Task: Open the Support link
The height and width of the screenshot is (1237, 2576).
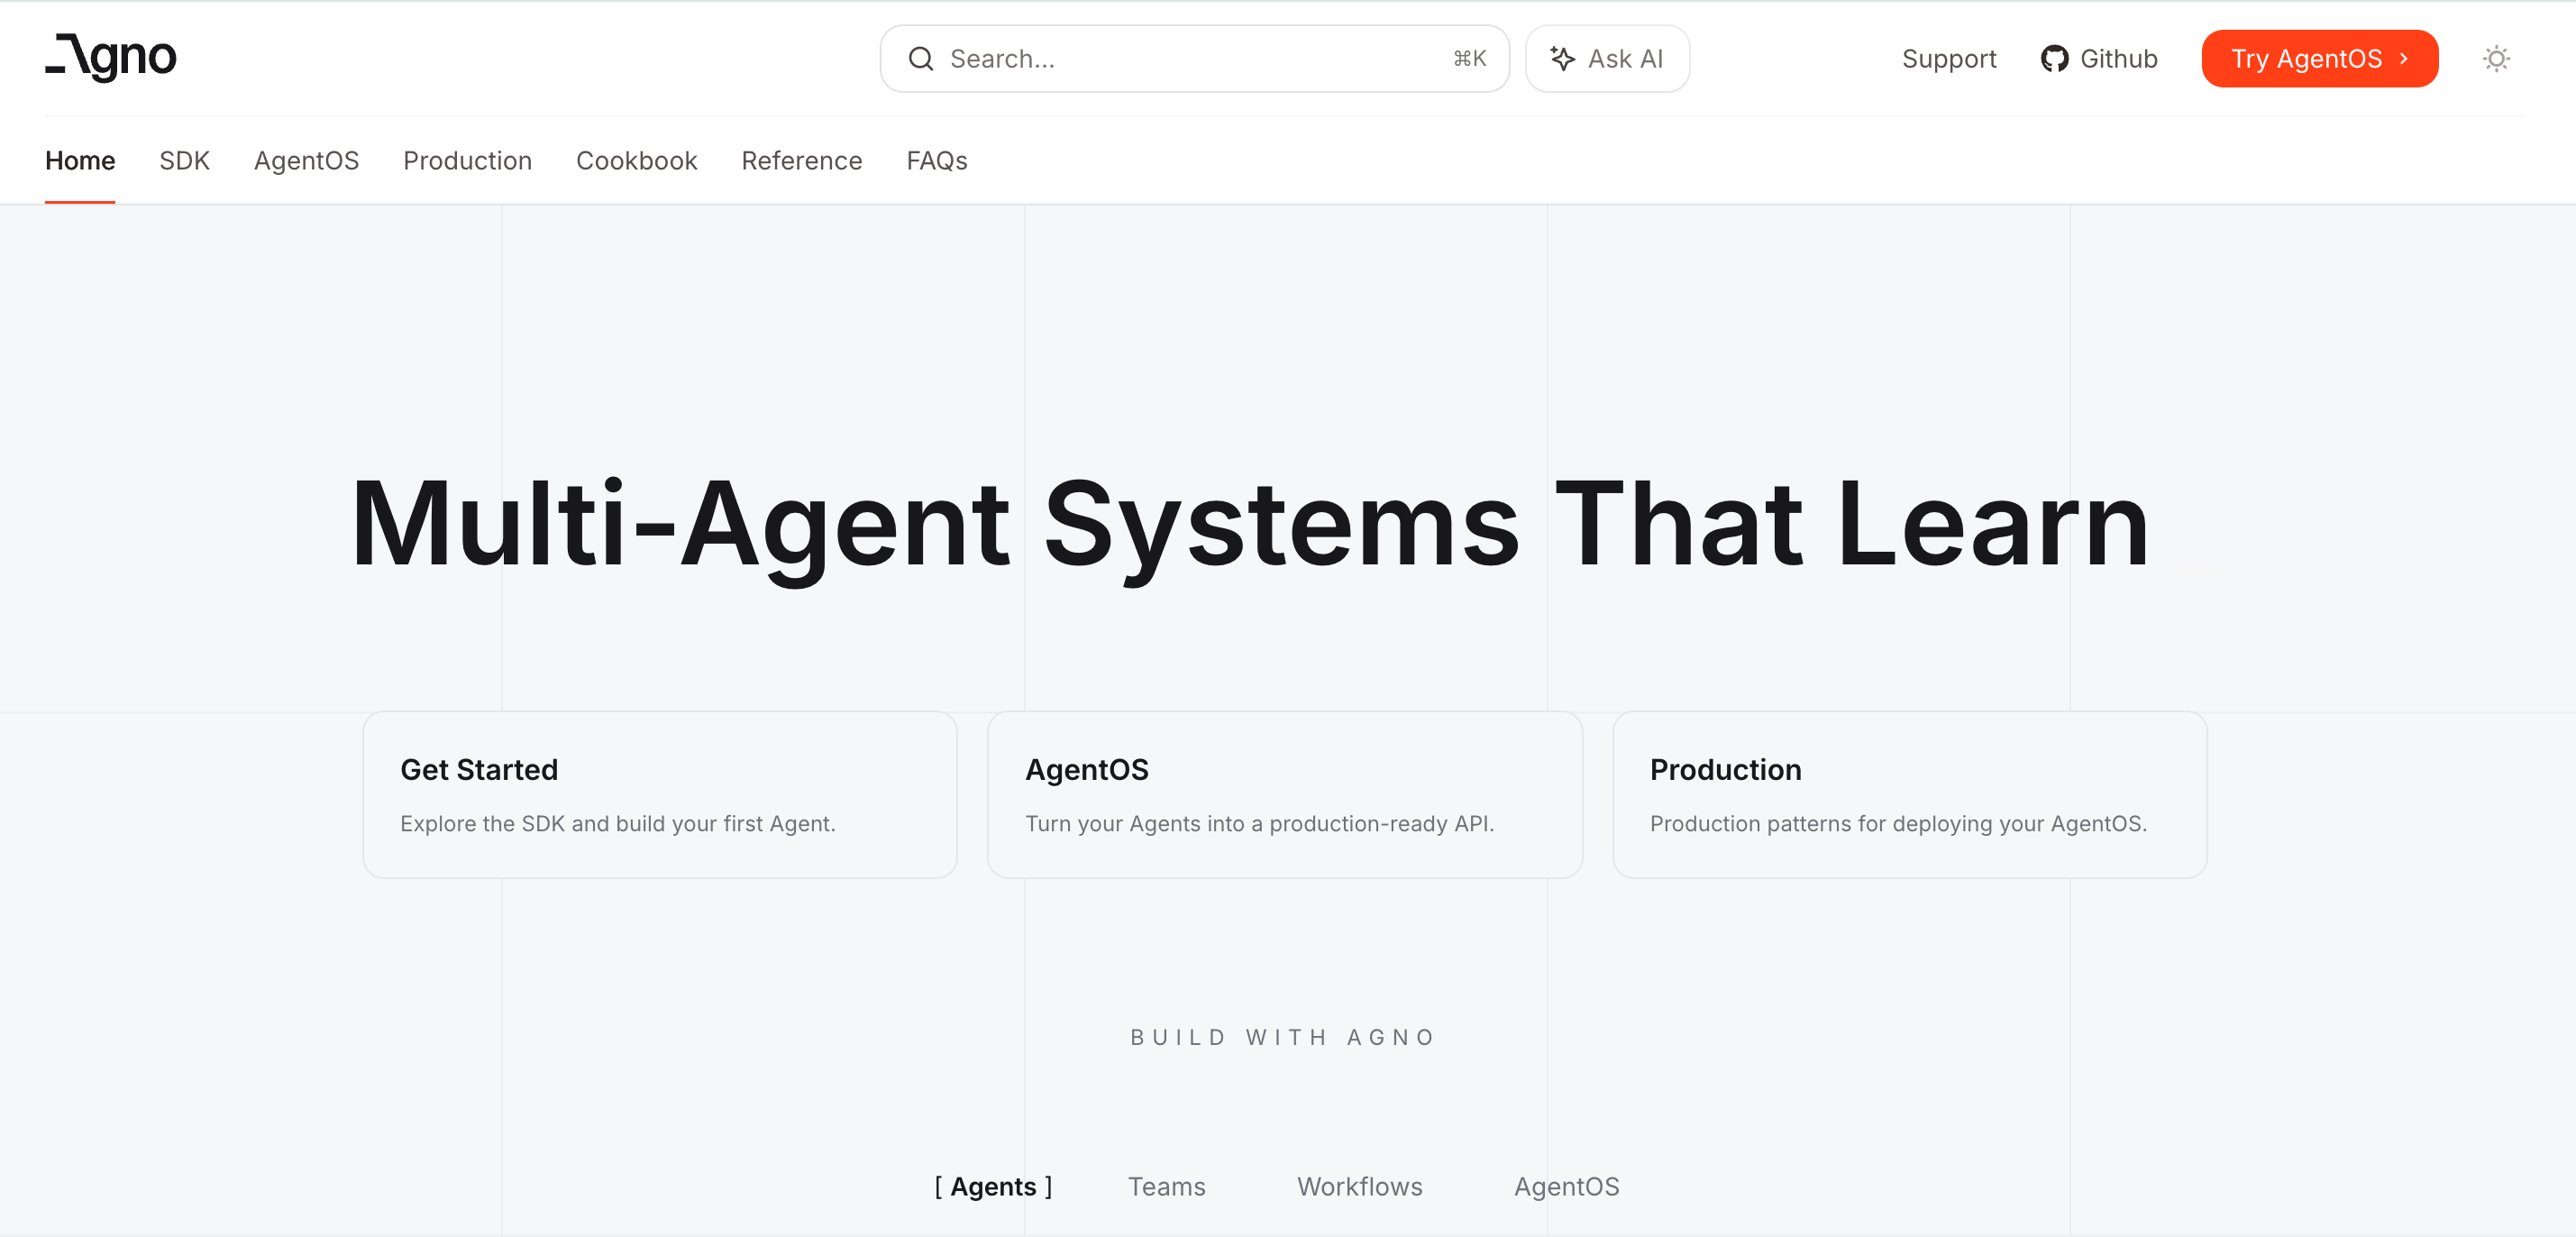Action: (x=1948, y=59)
